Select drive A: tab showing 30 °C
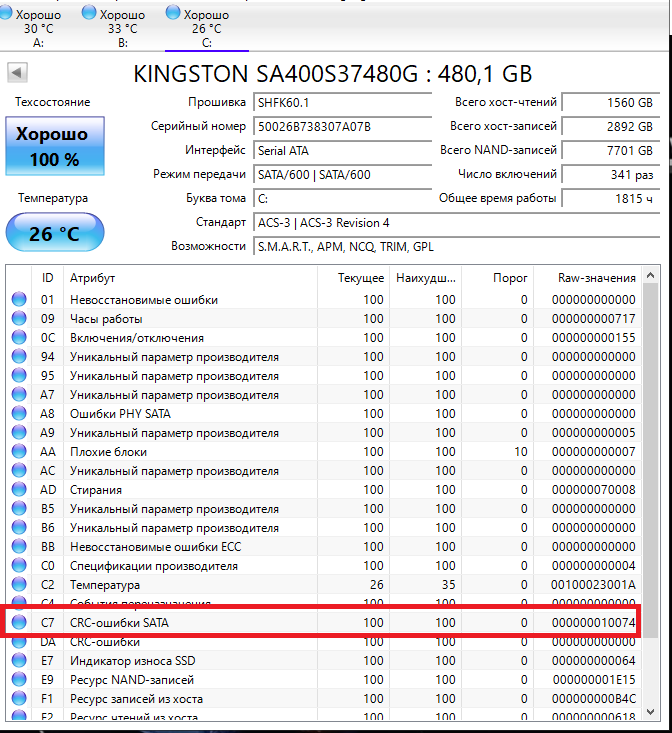 (39, 28)
